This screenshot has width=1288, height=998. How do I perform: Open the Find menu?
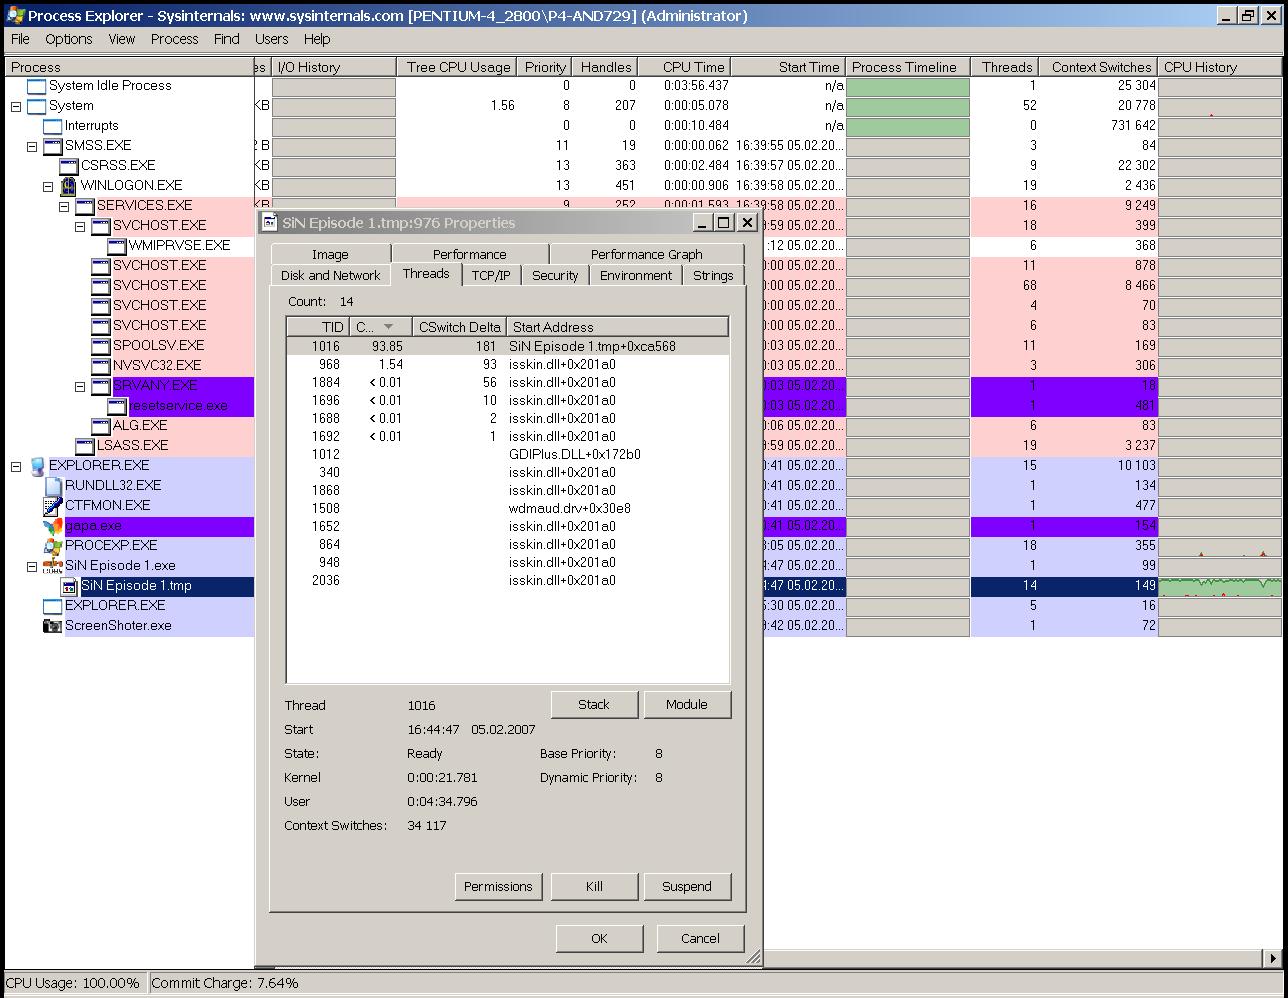click(227, 39)
